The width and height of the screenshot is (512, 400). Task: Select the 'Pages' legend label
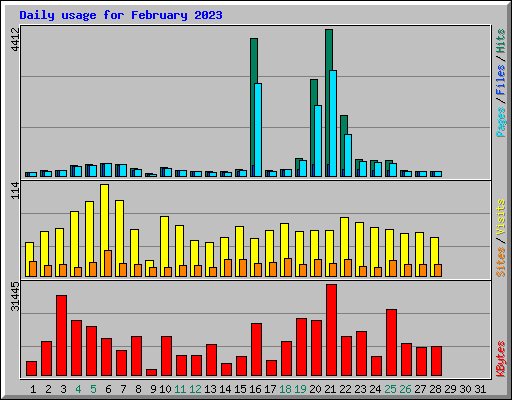click(501, 122)
